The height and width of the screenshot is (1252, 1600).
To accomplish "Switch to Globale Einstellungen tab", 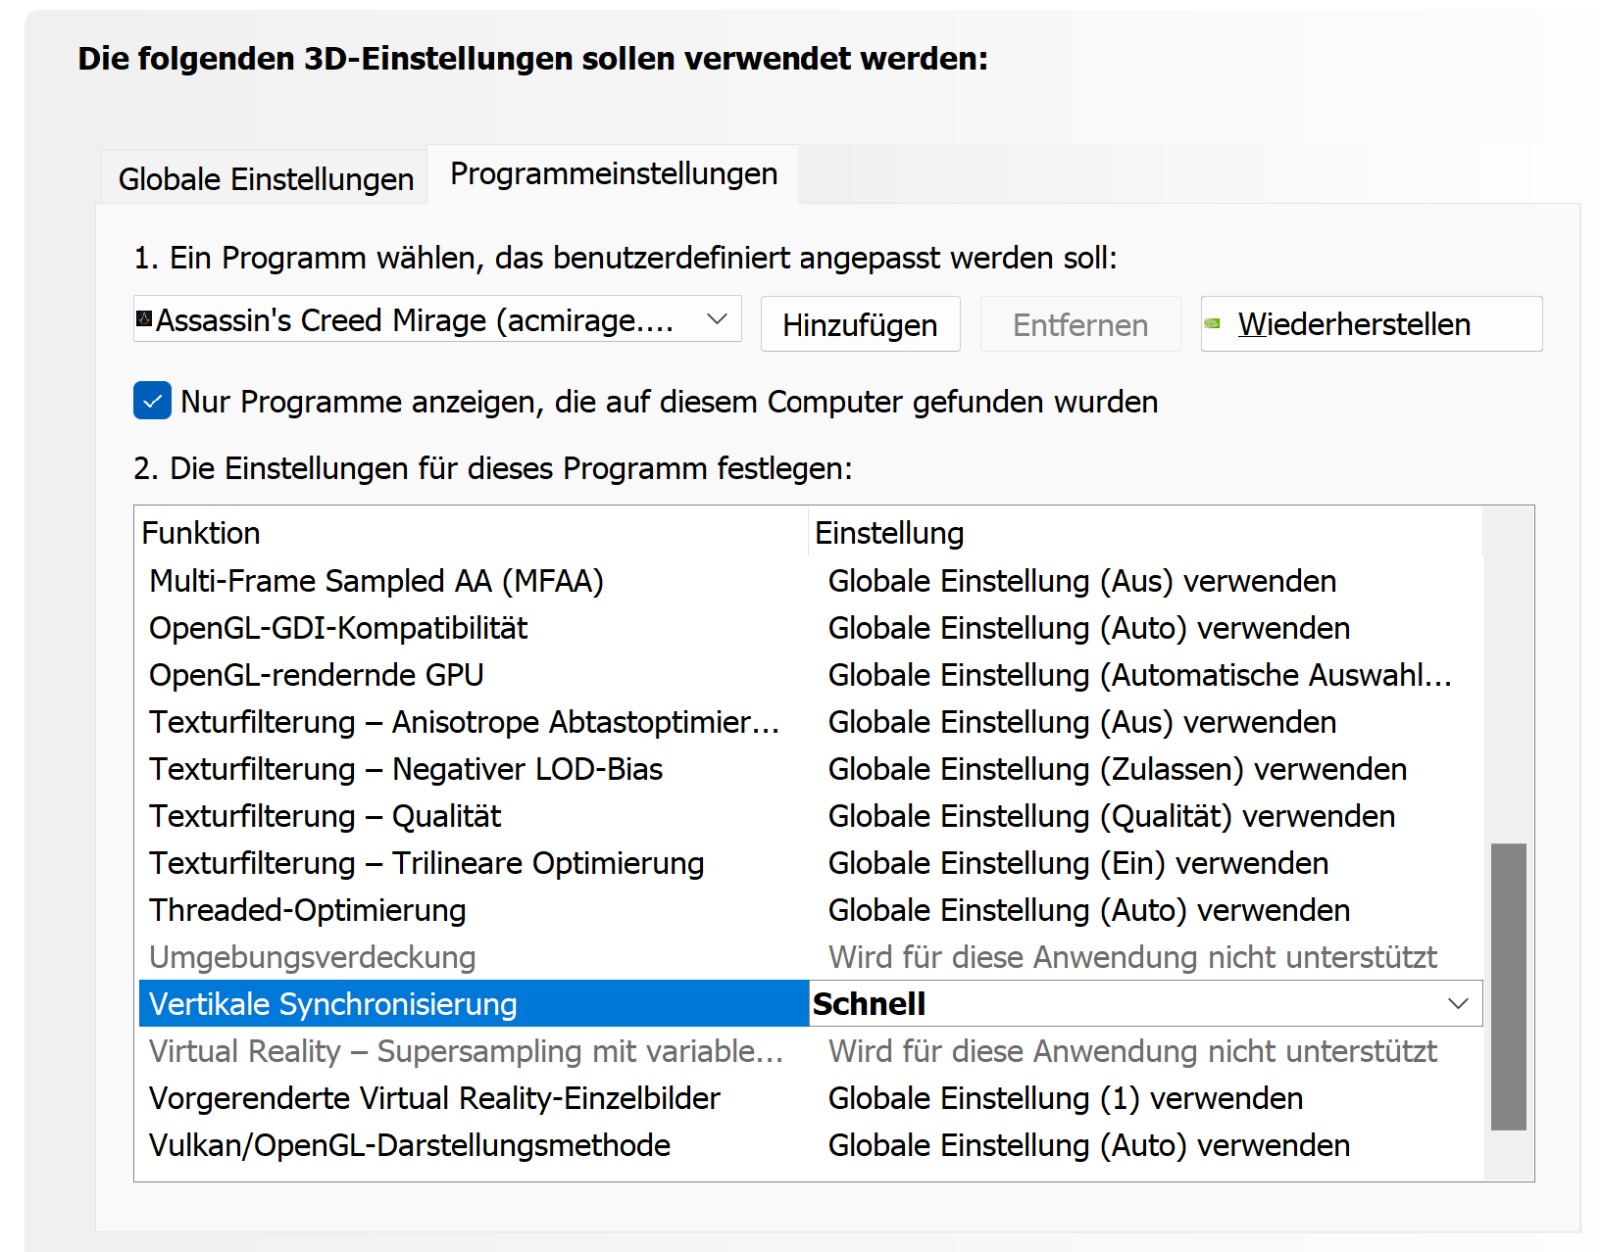I will click(265, 179).
